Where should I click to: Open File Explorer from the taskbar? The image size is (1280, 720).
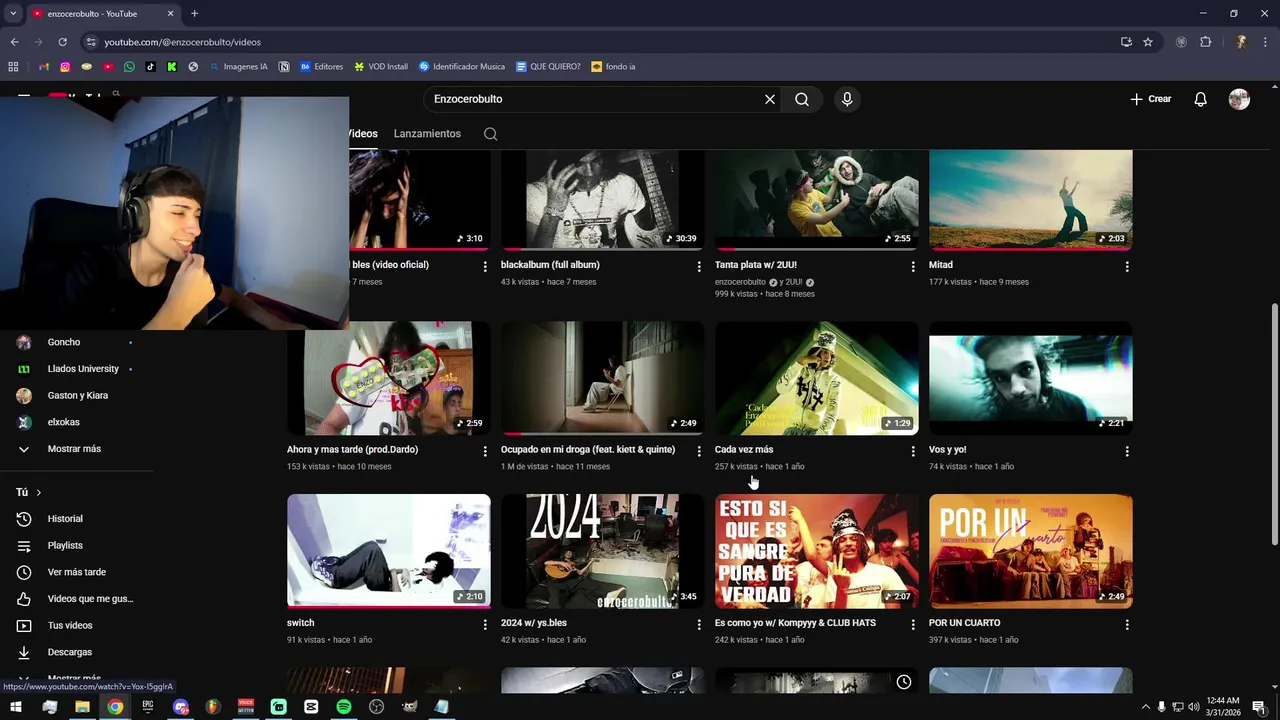pyautogui.click(x=82, y=707)
